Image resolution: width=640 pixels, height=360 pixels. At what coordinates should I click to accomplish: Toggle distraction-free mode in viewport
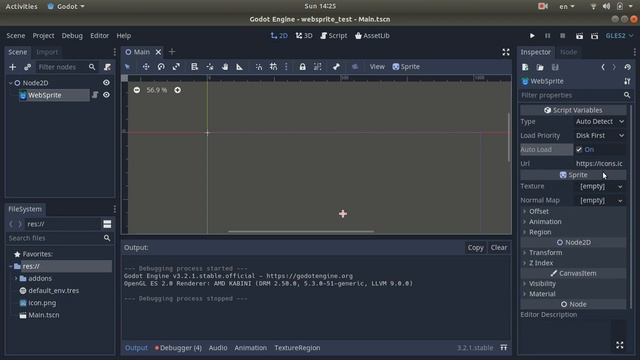point(506,52)
